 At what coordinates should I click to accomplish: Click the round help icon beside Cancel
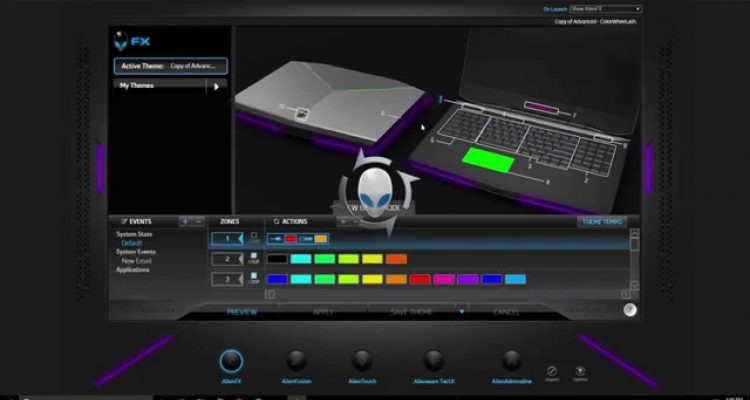630,310
